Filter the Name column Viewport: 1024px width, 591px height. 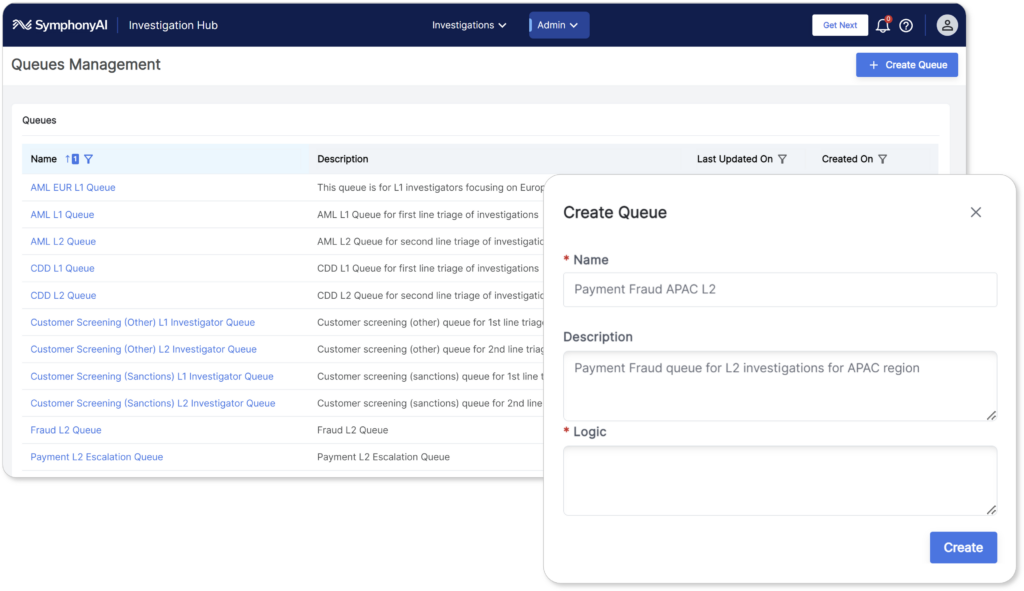point(89,159)
